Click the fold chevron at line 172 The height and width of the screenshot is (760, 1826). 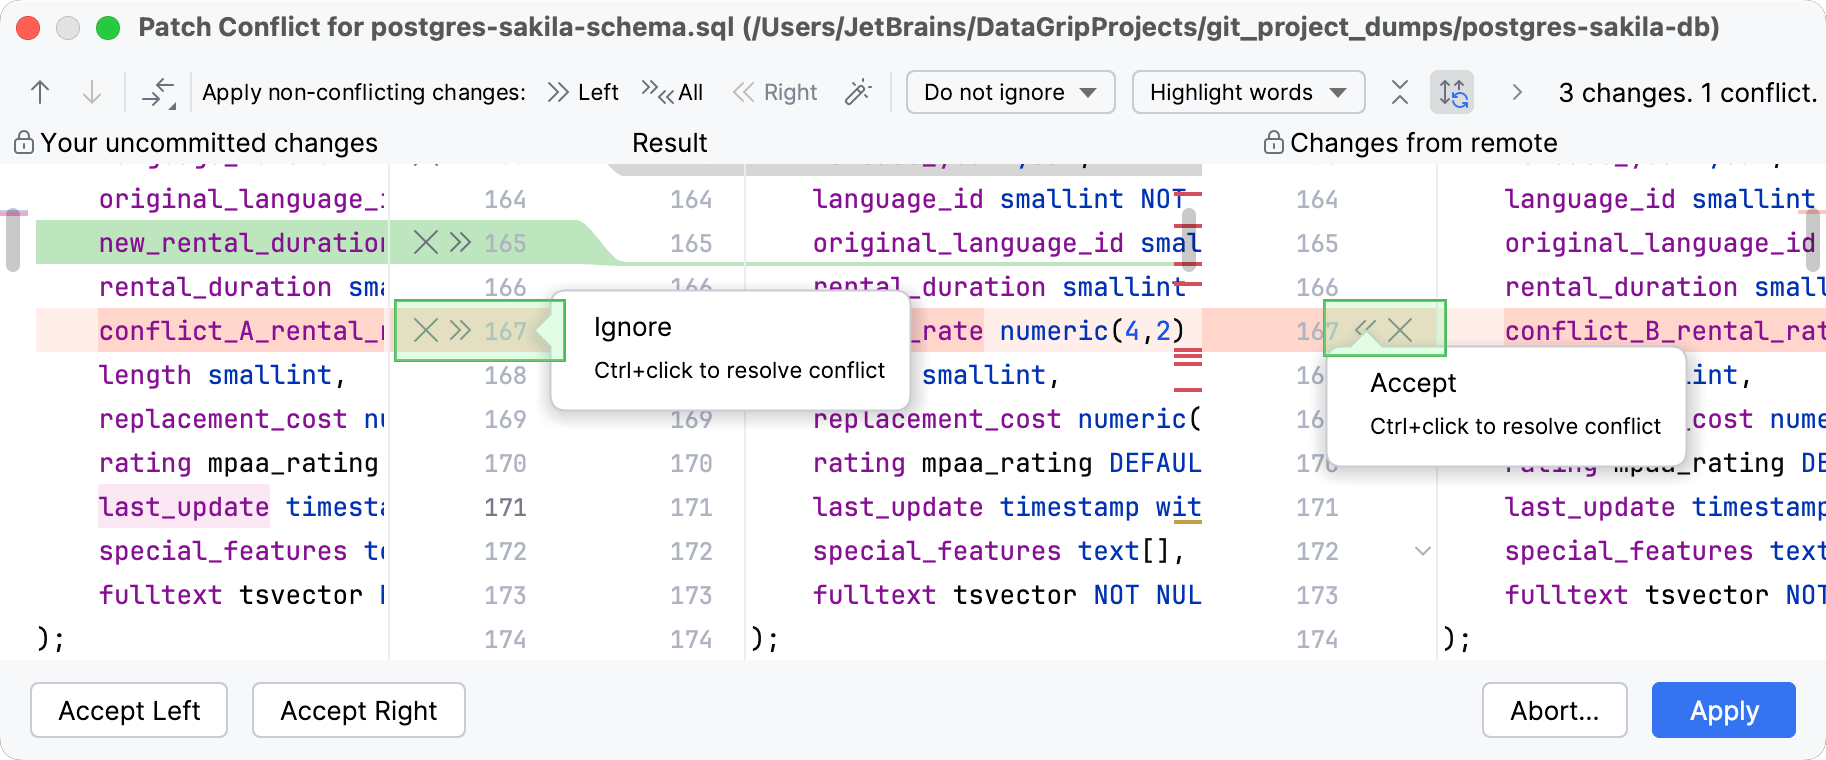tap(1422, 551)
